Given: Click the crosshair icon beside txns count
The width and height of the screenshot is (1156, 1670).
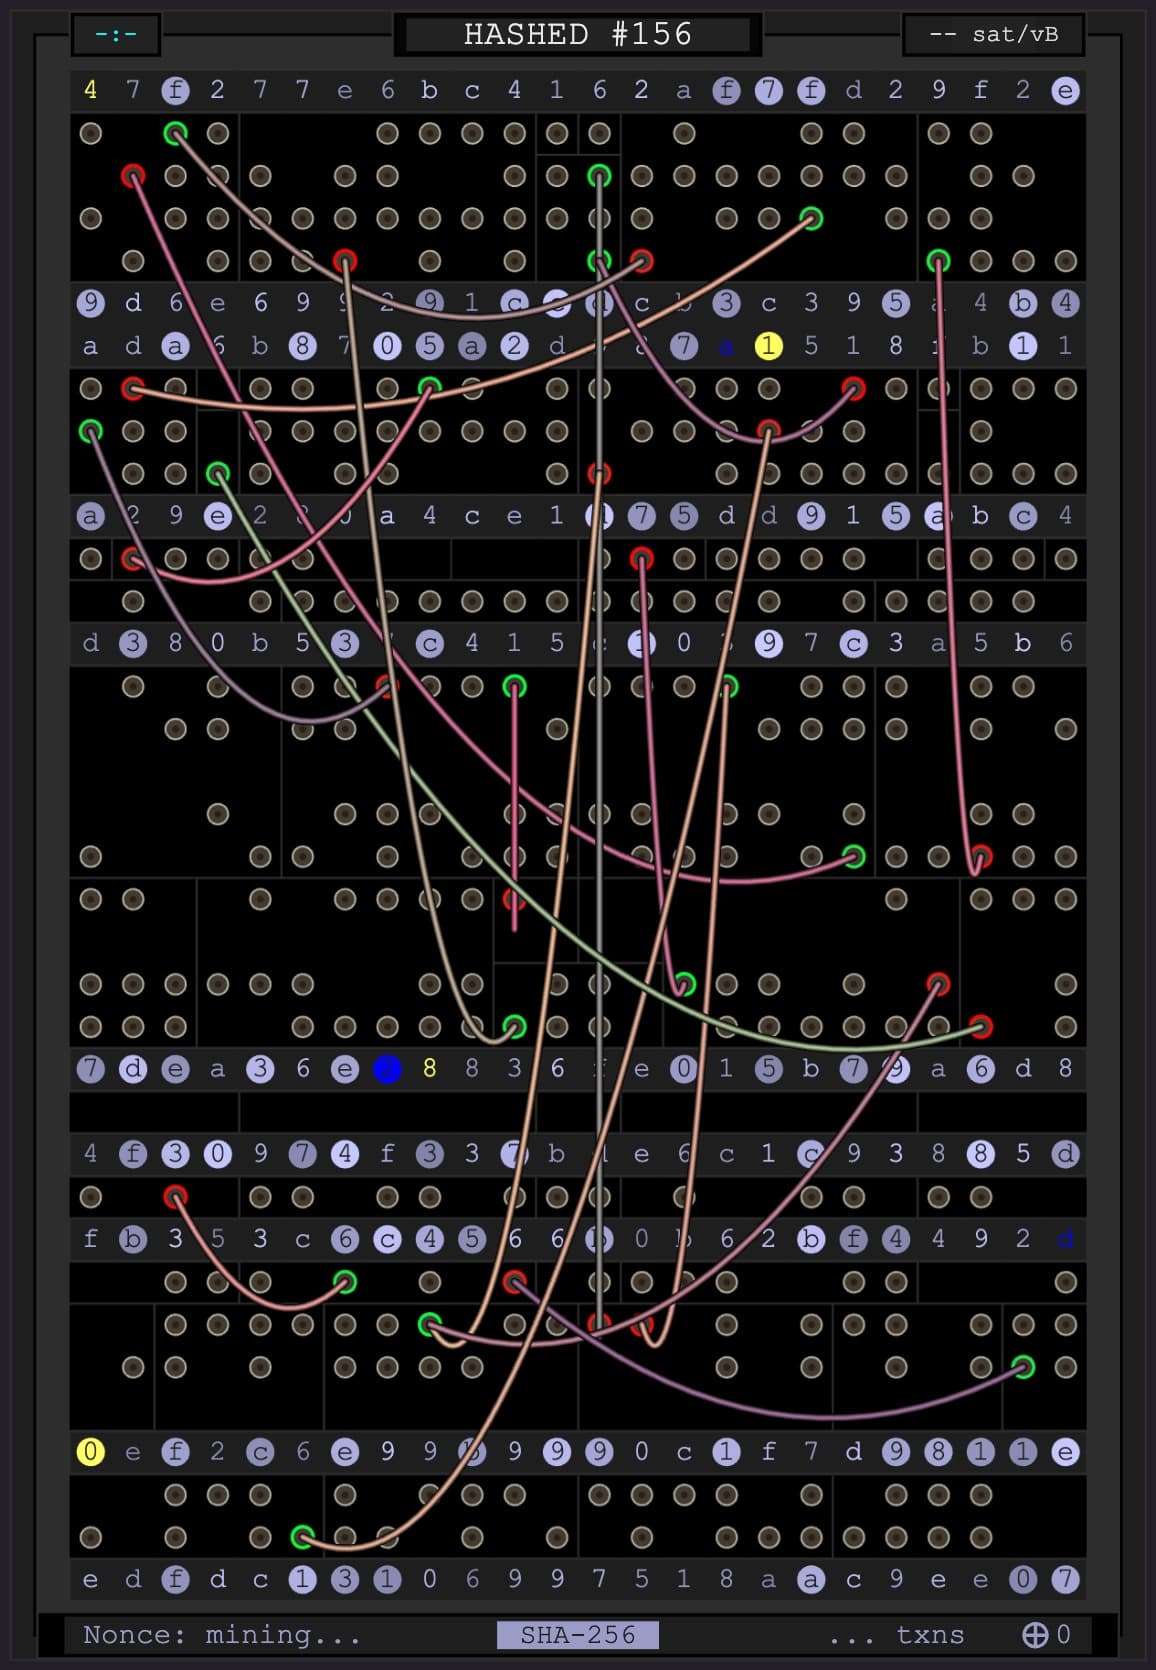Looking at the screenshot, I should [1034, 1634].
